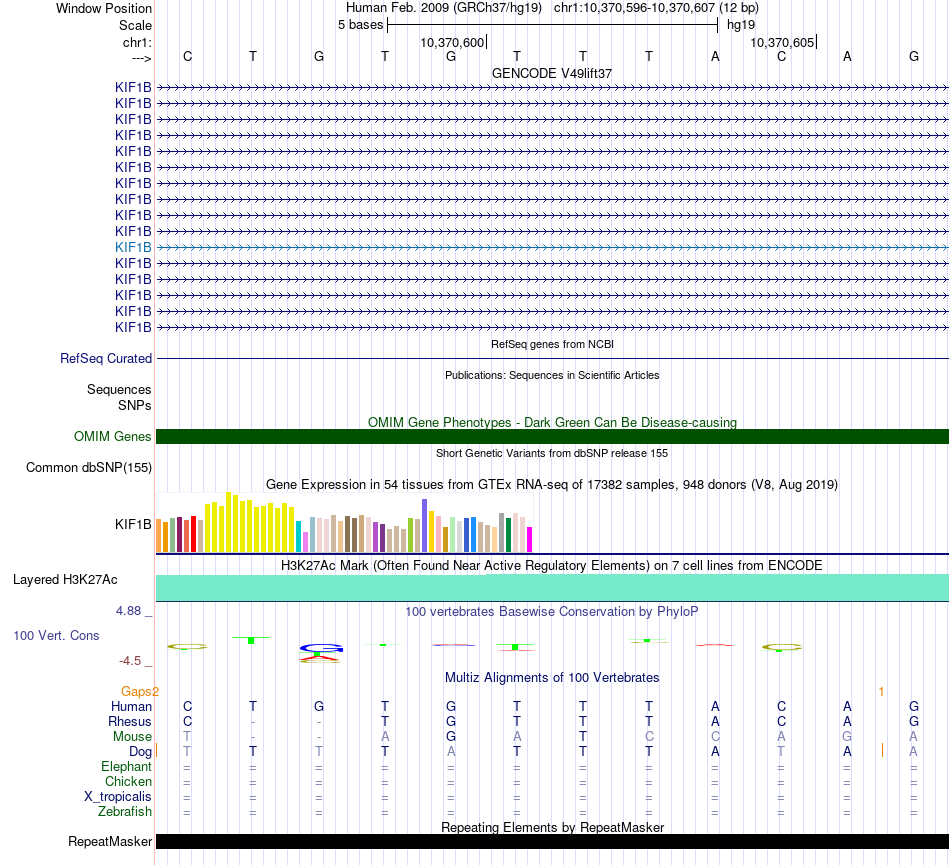Click the 10,370,605 position marker

[782, 42]
